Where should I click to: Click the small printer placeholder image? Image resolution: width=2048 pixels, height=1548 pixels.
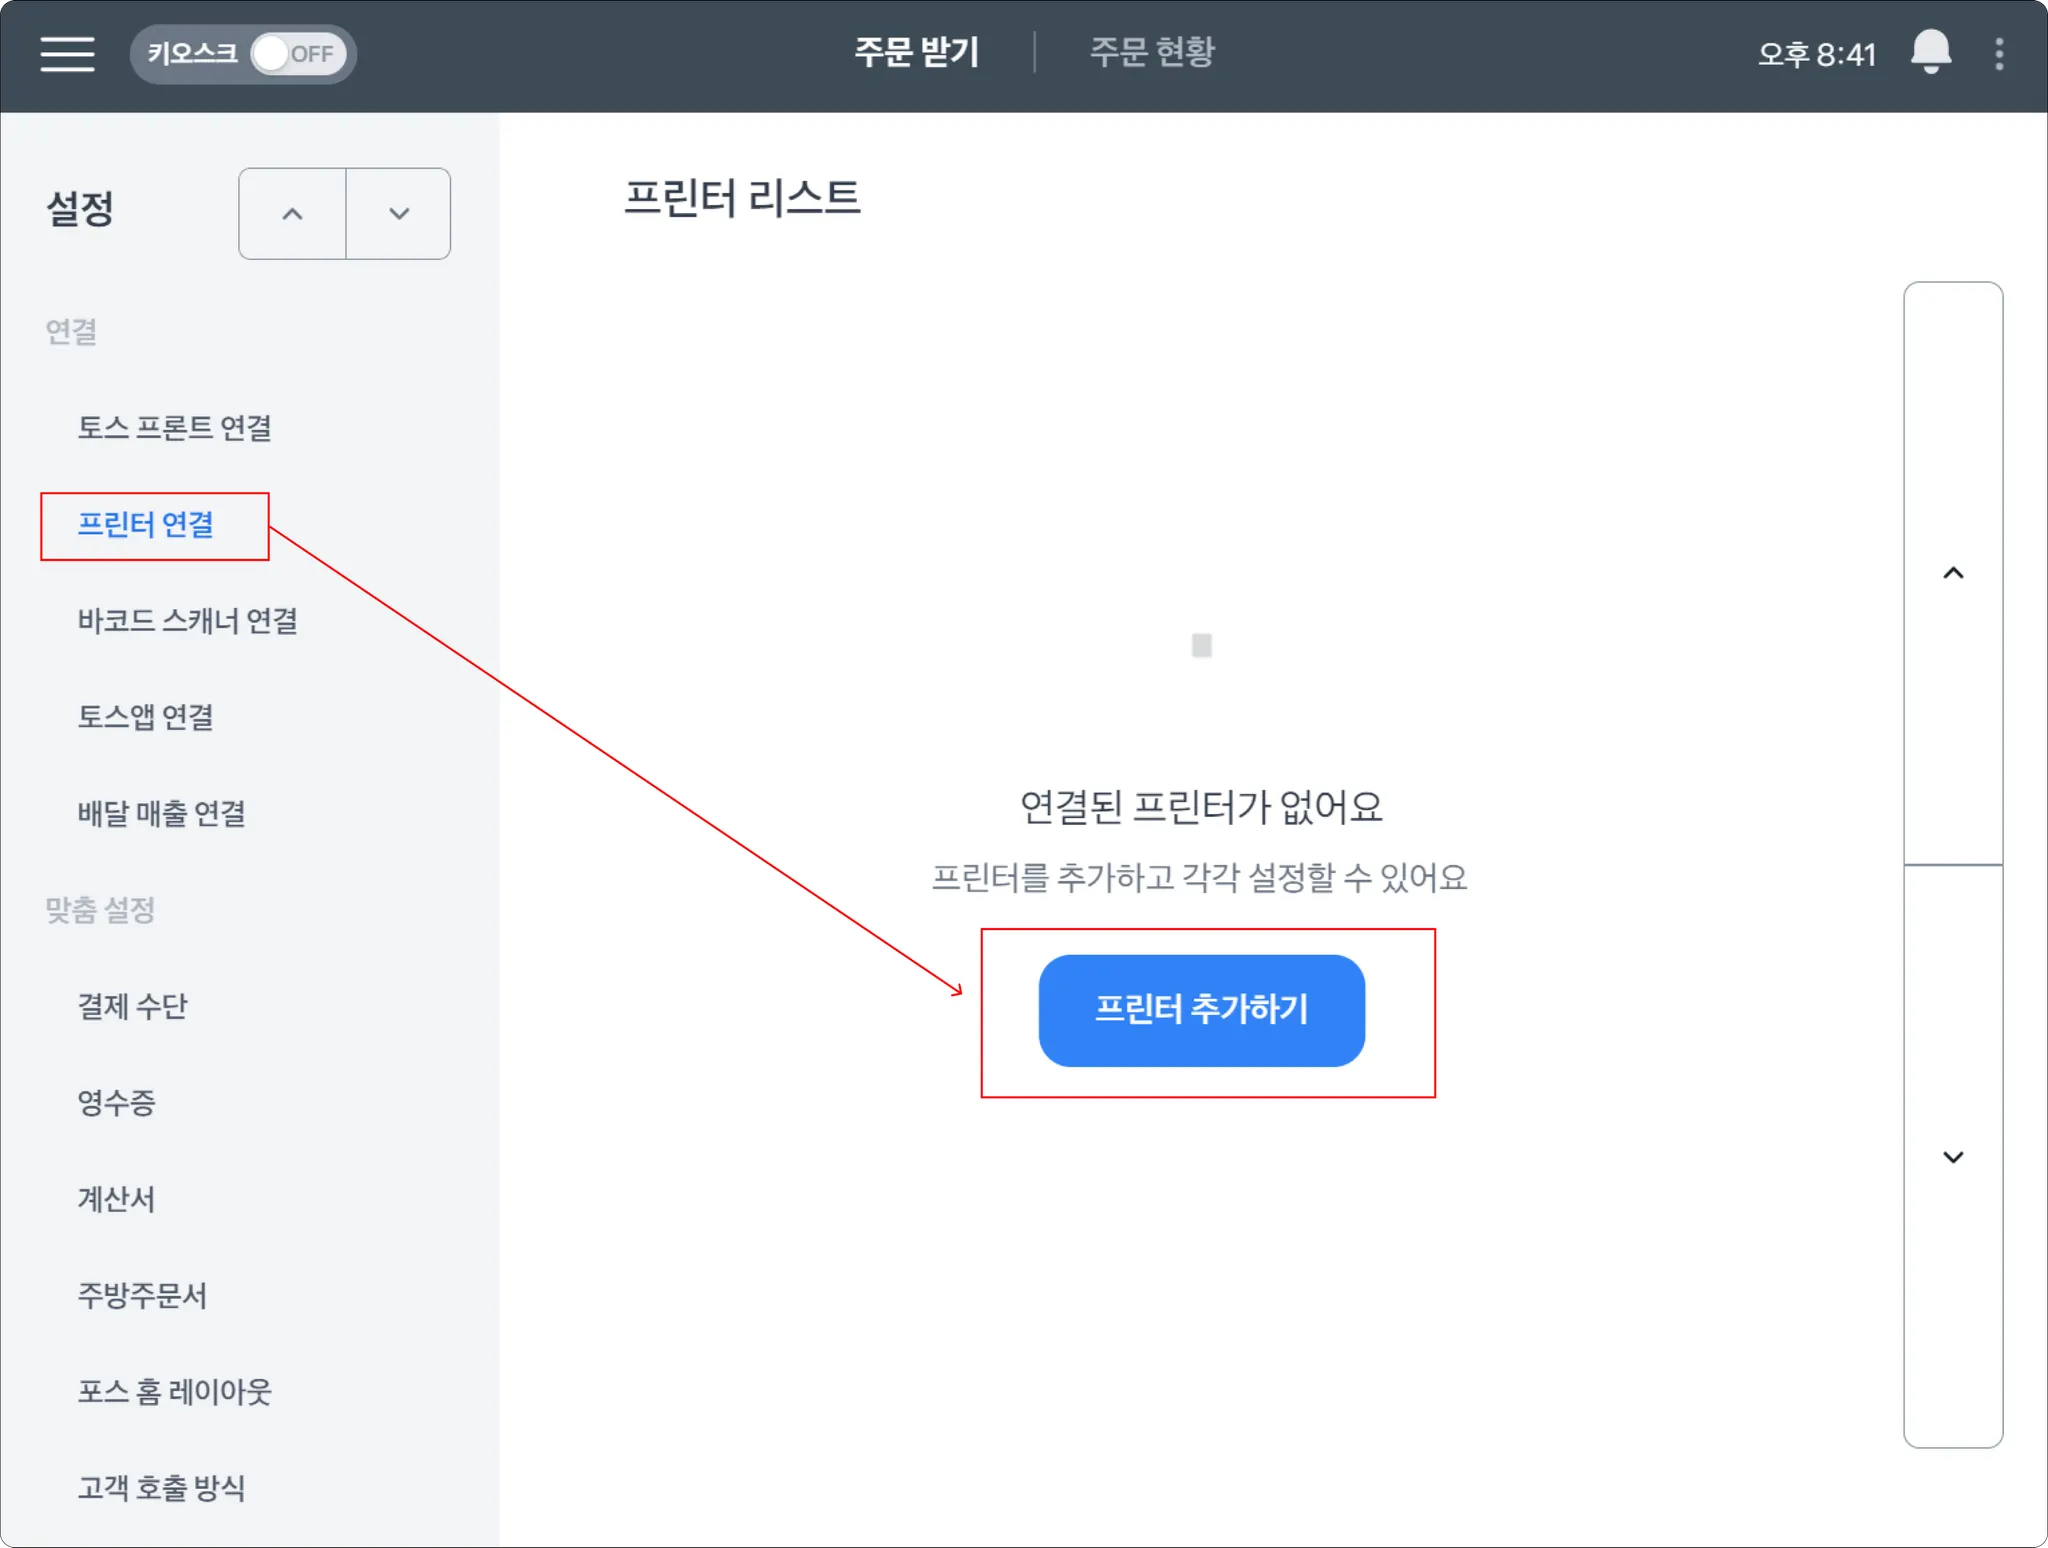tap(1201, 646)
